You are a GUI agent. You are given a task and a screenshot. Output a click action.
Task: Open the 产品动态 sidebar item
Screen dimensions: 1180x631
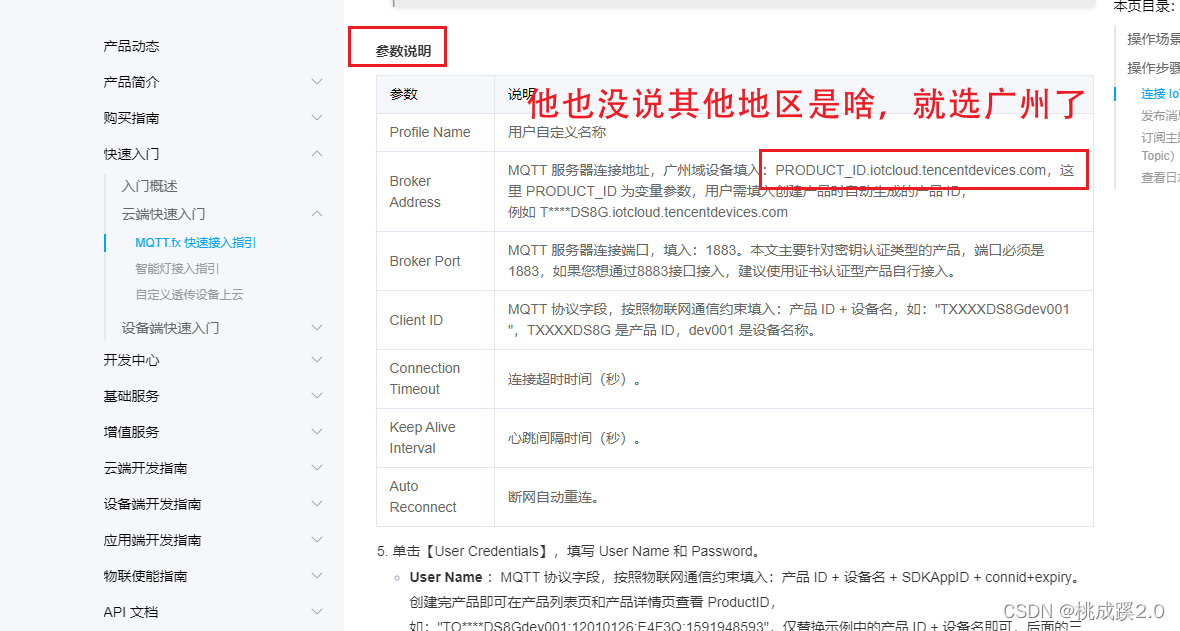(x=131, y=46)
